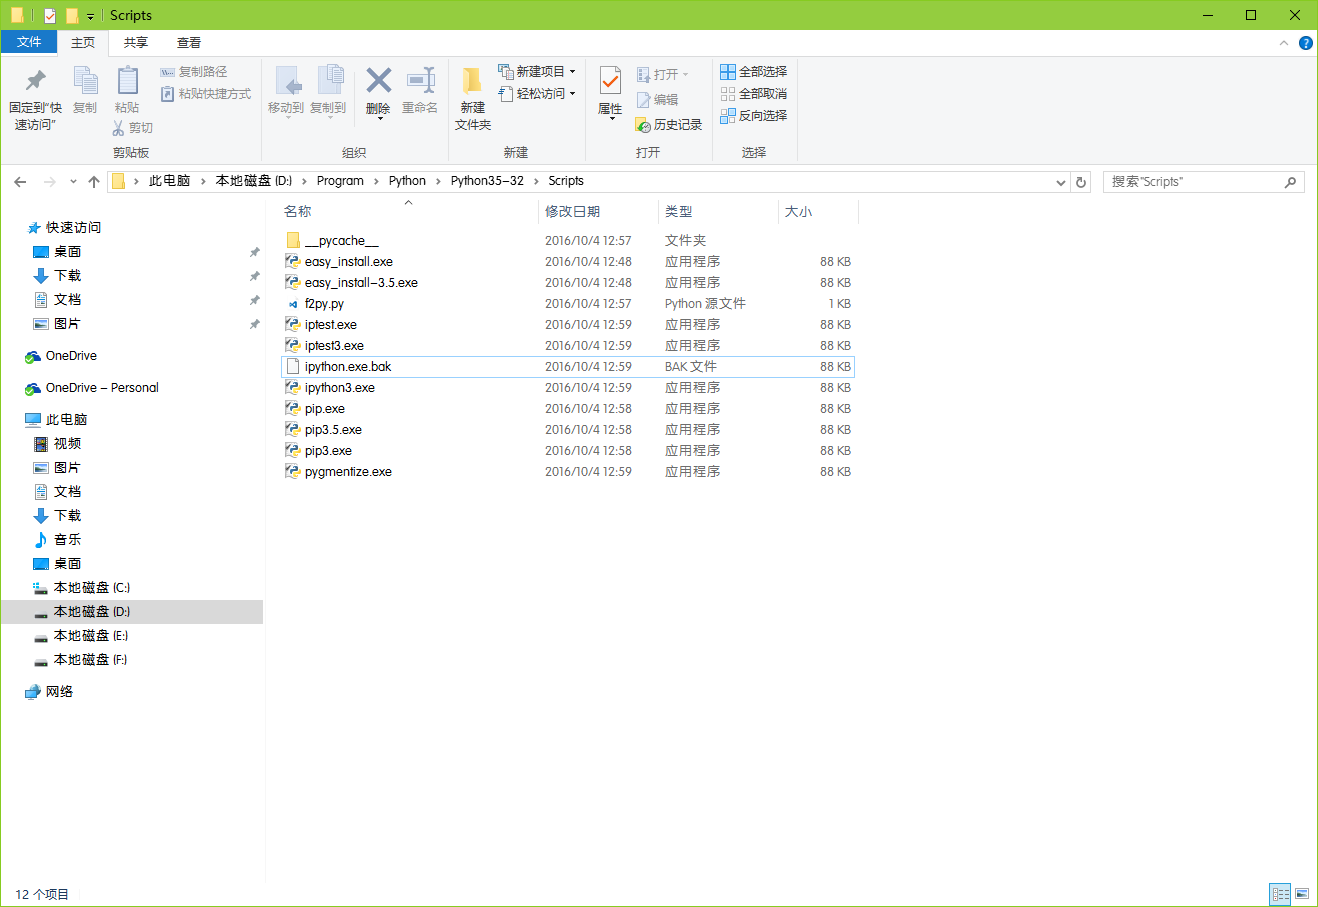Image resolution: width=1318 pixels, height=907 pixels.
Task: Click the blue help question icon
Action: 1306,43
